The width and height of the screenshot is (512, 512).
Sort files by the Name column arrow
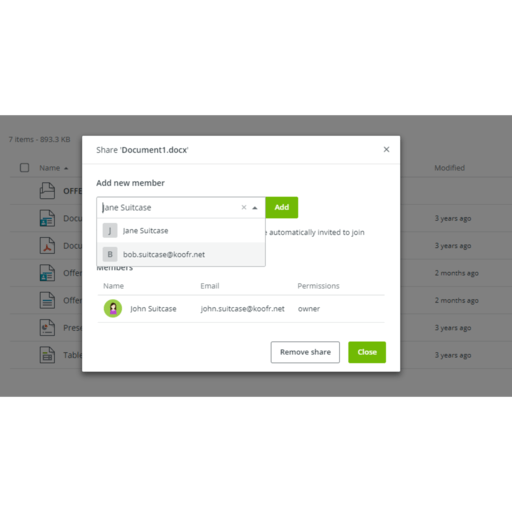[66, 168]
